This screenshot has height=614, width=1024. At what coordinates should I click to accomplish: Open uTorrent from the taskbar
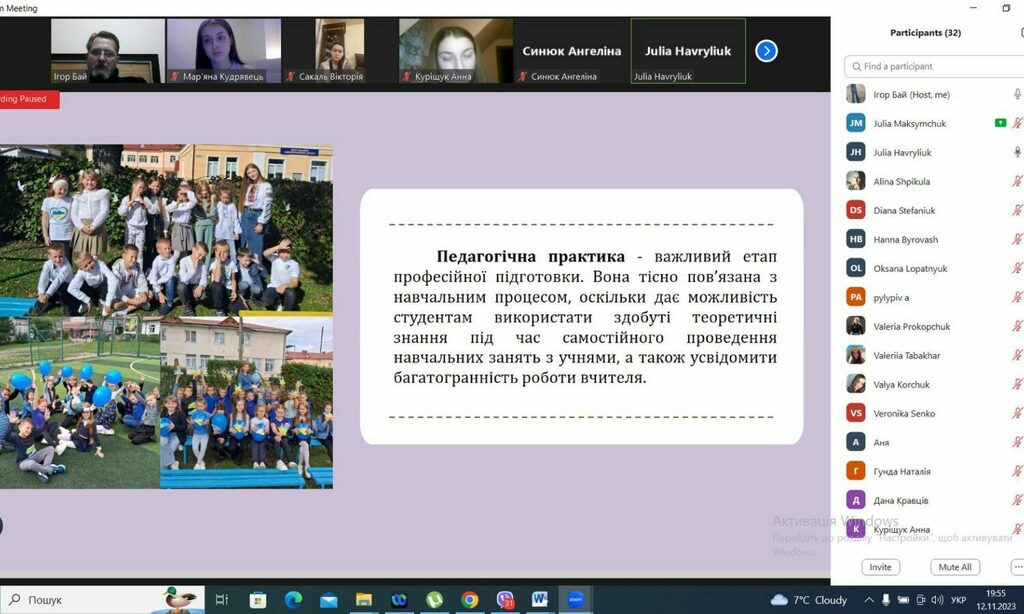435,600
